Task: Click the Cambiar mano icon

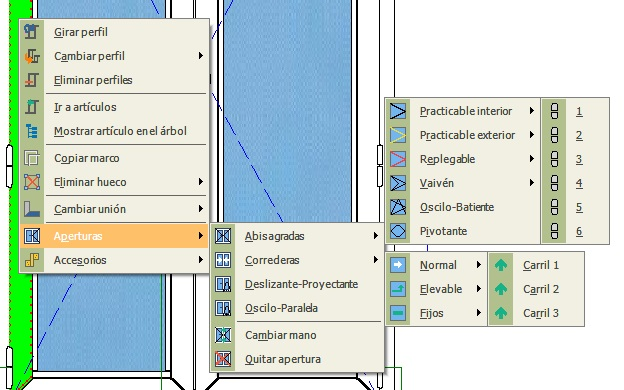Action: 223,335
